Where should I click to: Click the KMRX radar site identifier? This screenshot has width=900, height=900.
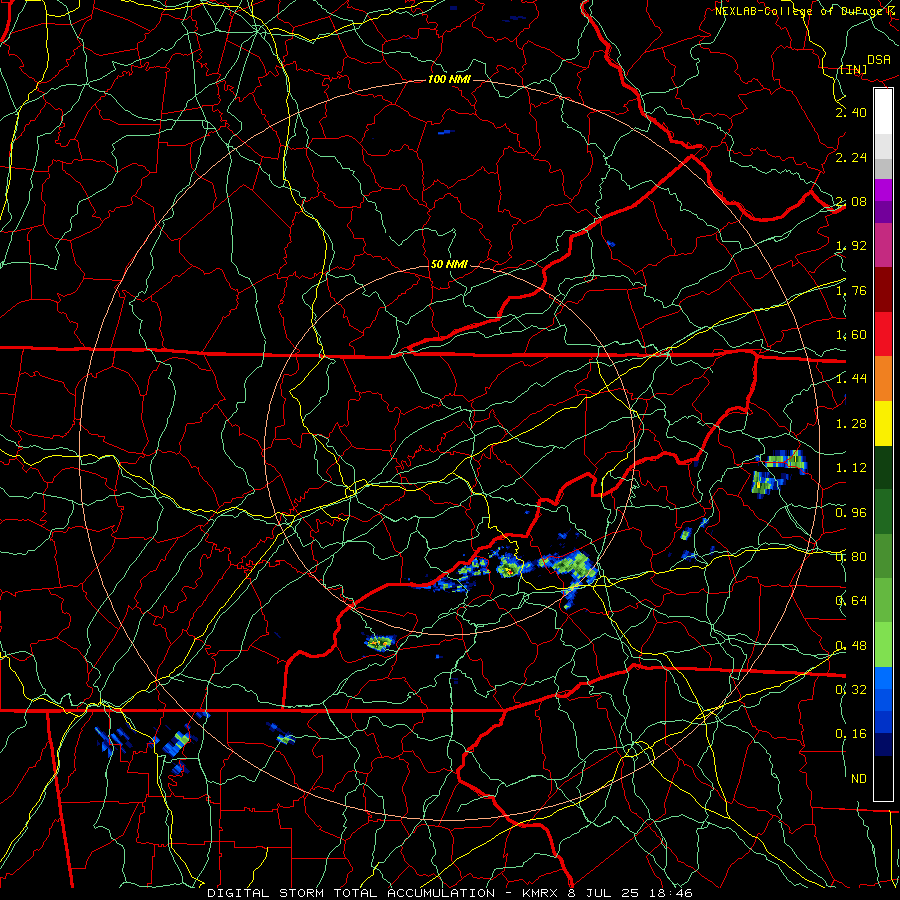pyautogui.click(x=540, y=893)
